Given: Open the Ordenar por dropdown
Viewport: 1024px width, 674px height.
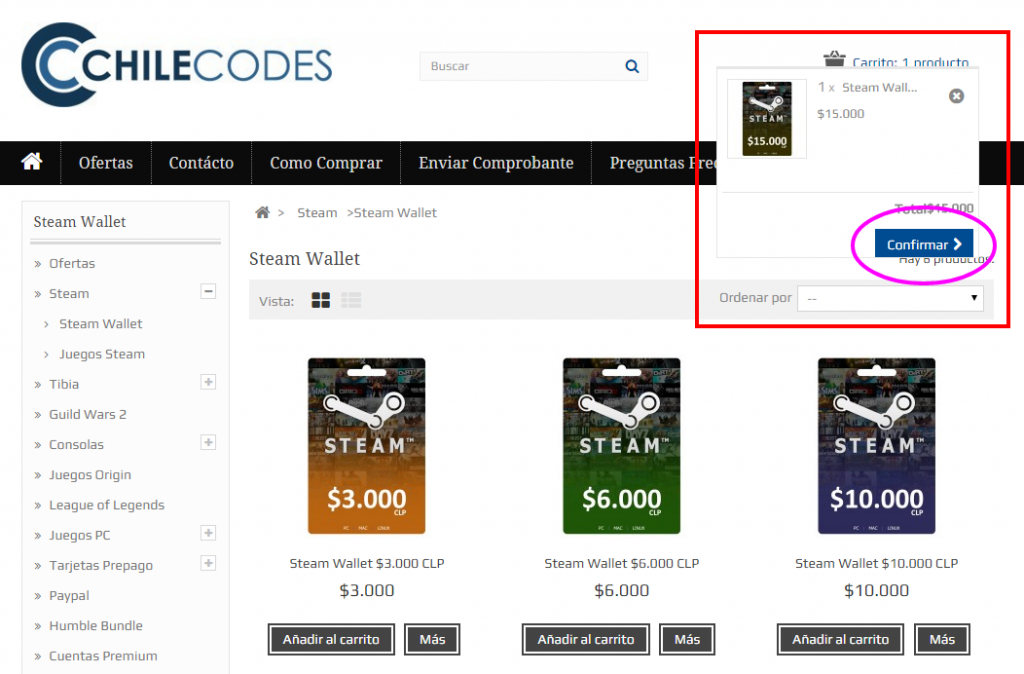Looking at the screenshot, I should click(890, 298).
